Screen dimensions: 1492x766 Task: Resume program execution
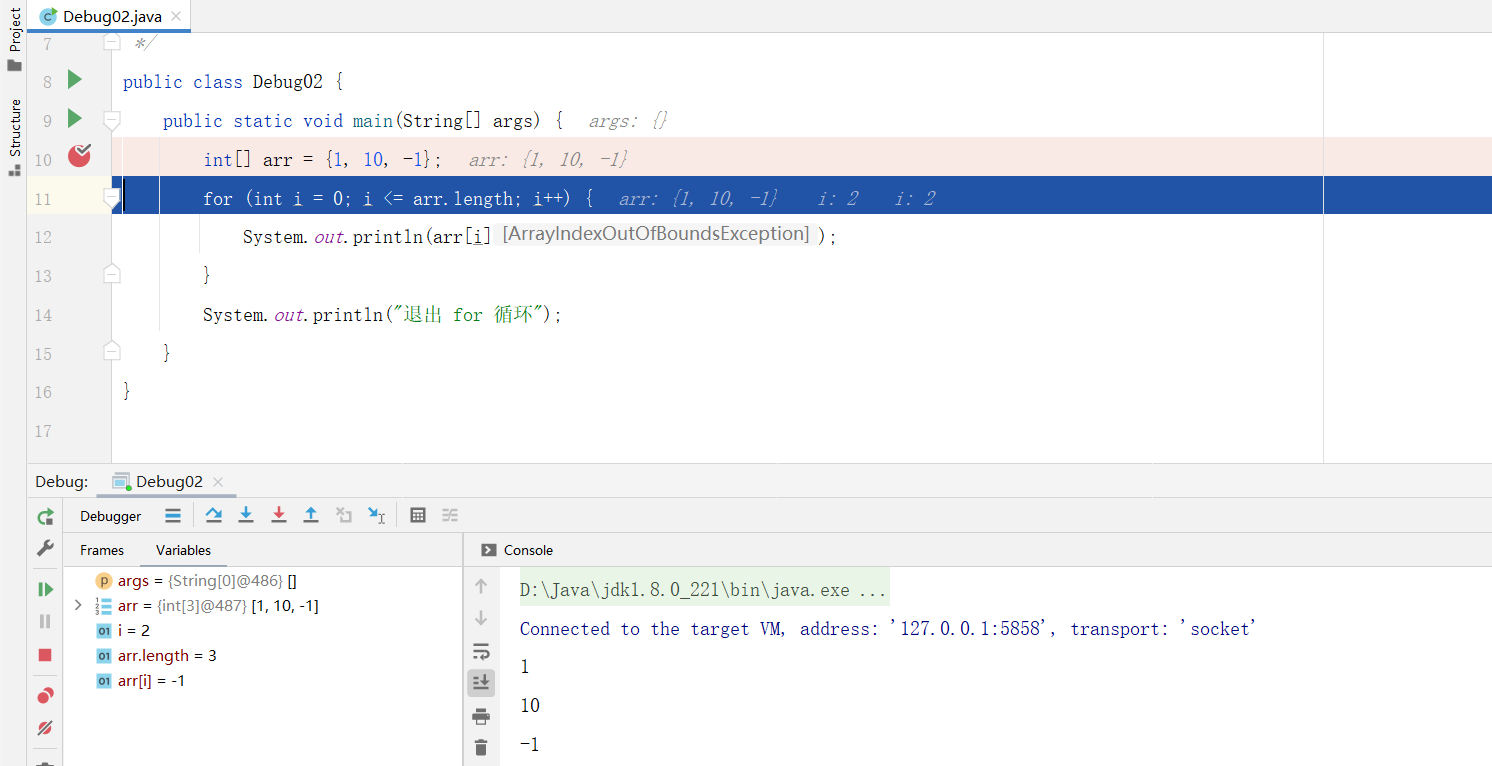tap(45, 590)
